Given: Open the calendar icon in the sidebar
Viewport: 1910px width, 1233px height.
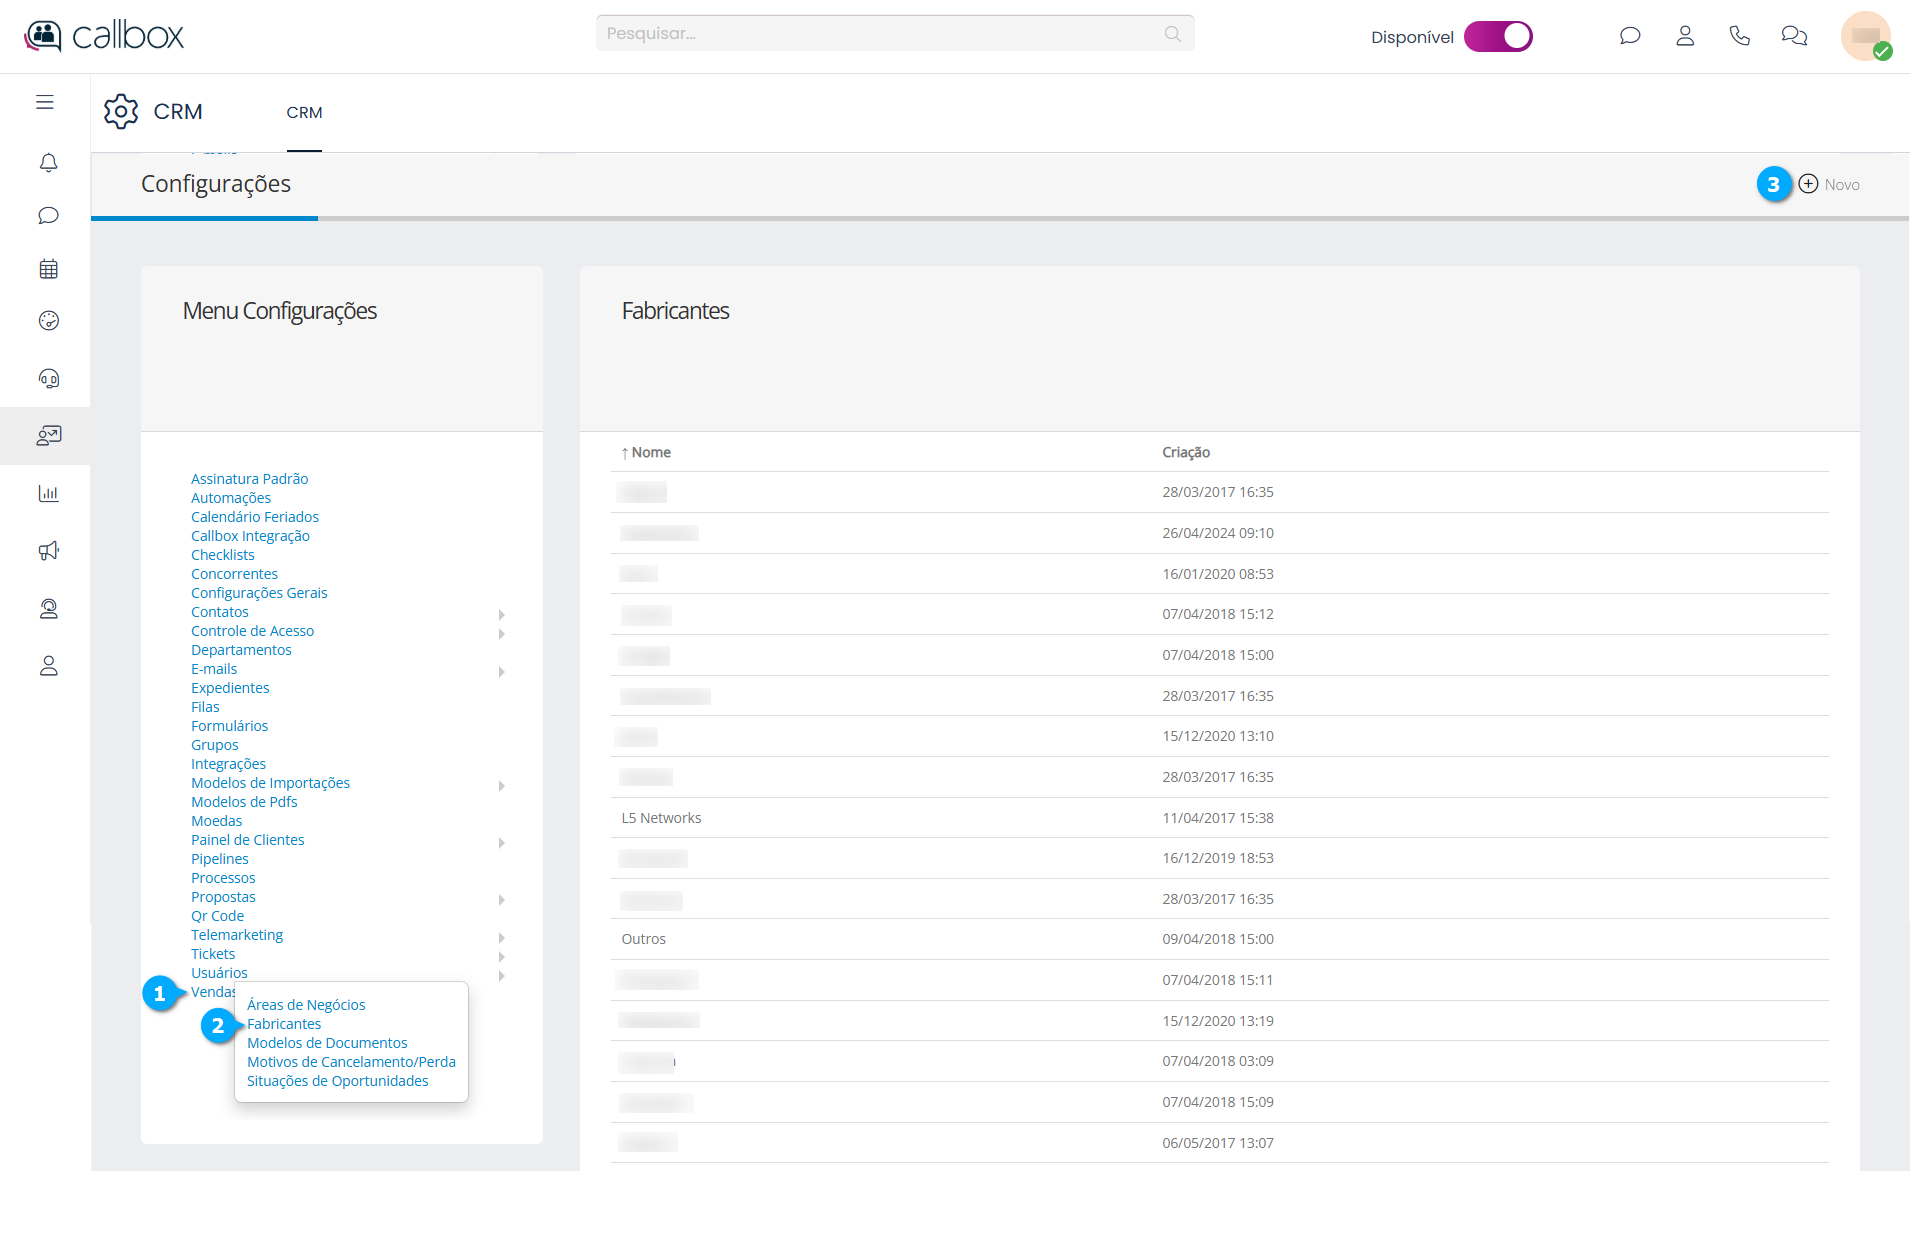Looking at the screenshot, I should (x=48, y=269).
